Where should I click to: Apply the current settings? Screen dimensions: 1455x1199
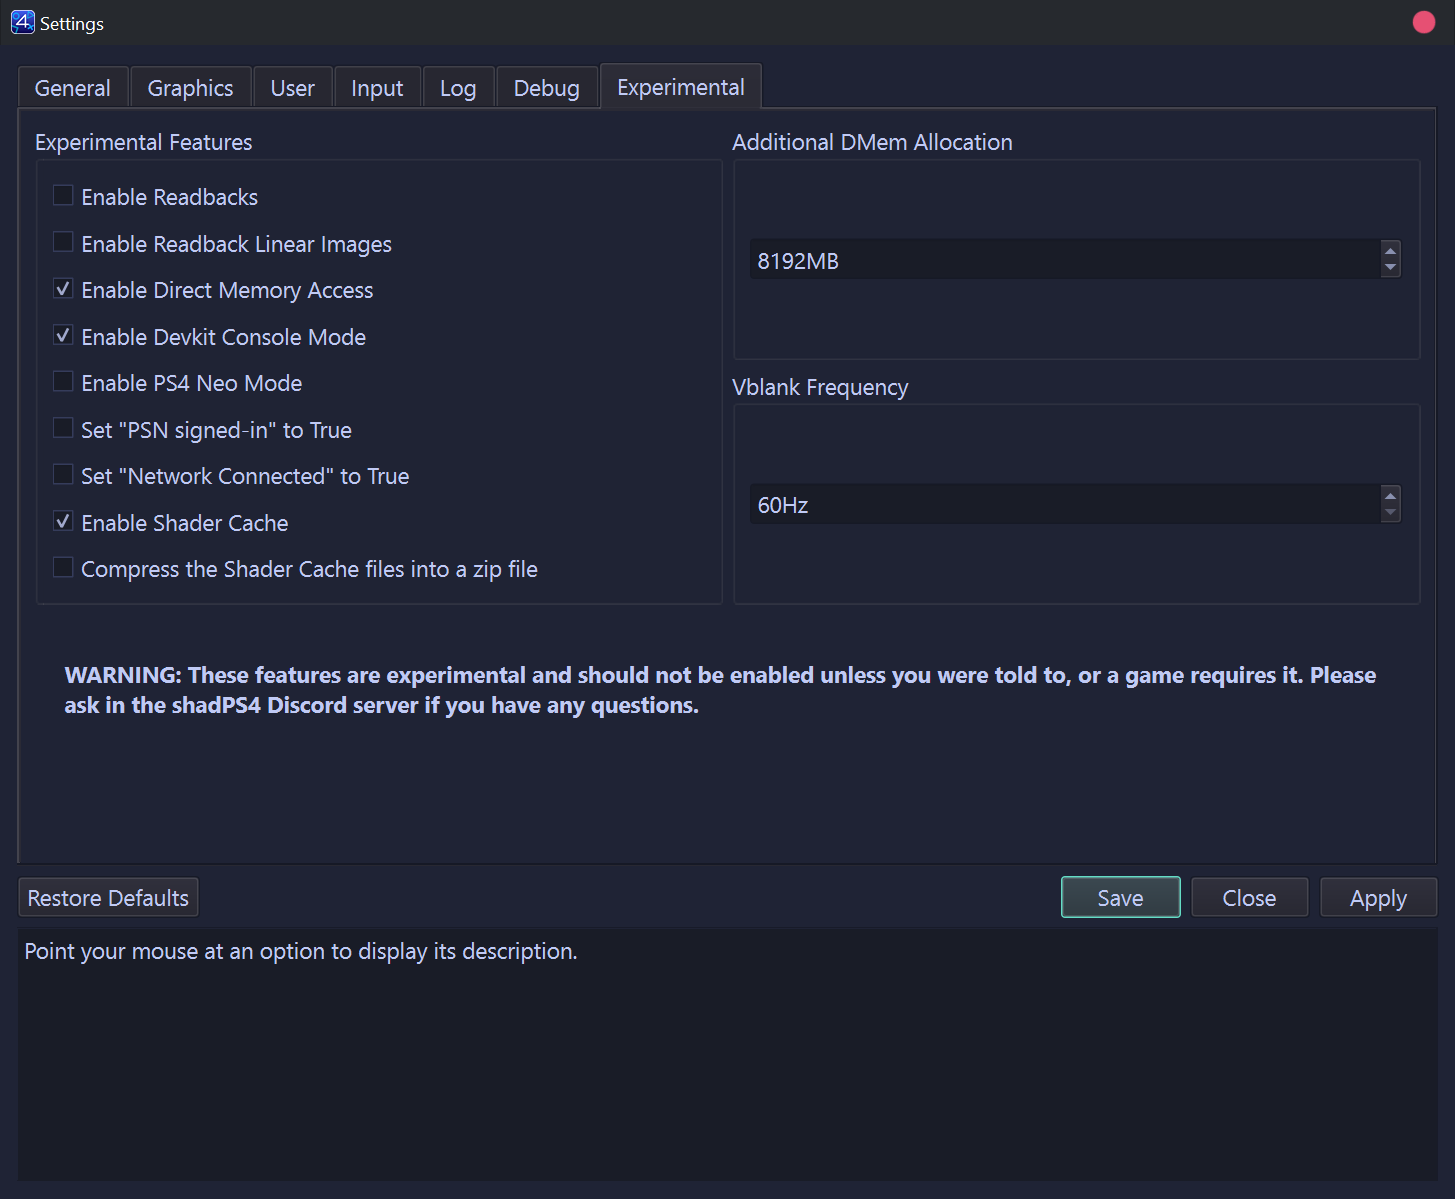coord(1378,898)
